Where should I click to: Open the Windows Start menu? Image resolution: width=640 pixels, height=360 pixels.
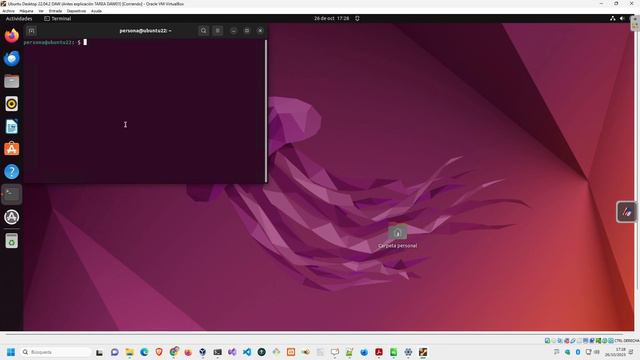pos(11,352)
